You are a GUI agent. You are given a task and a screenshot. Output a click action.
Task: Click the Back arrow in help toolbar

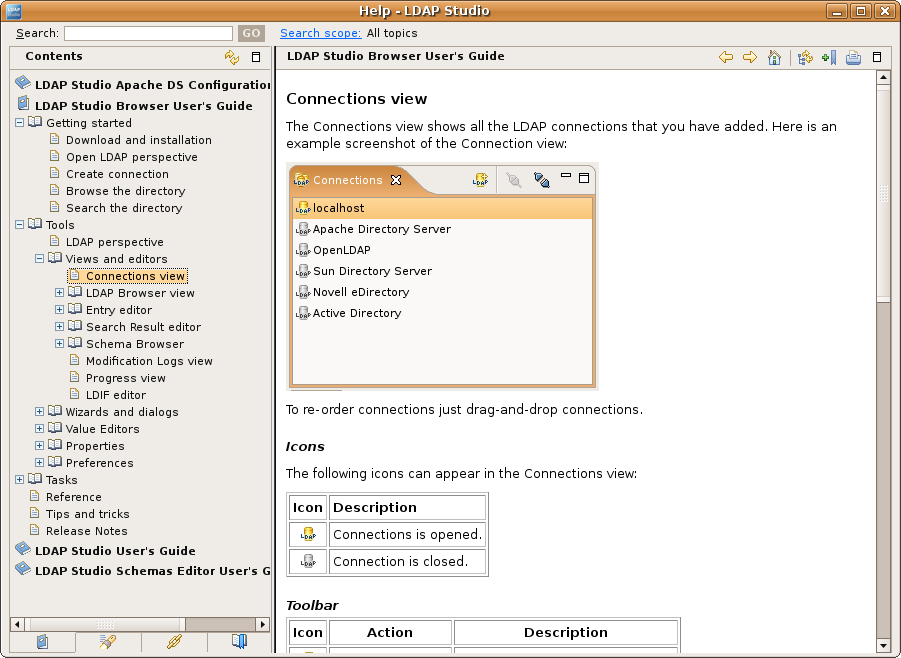click(726, 58)
